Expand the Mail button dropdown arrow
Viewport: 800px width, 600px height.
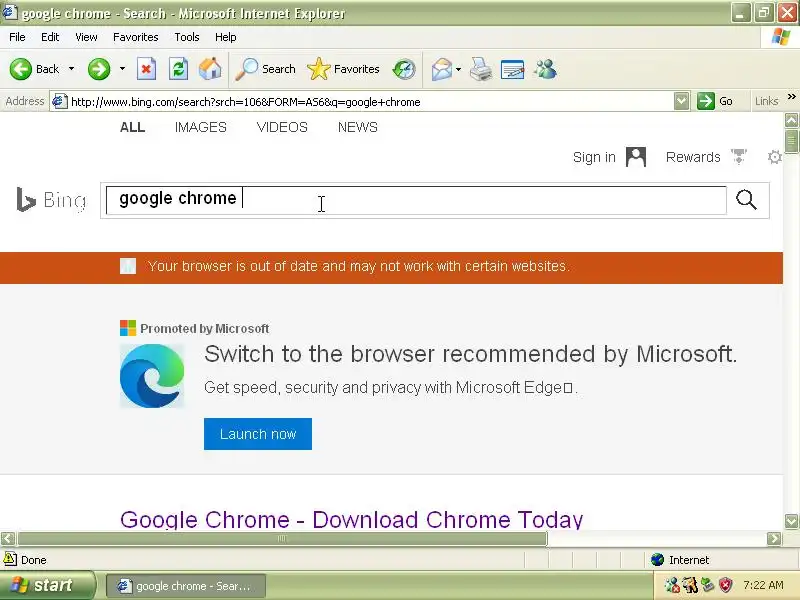(458, 69)
